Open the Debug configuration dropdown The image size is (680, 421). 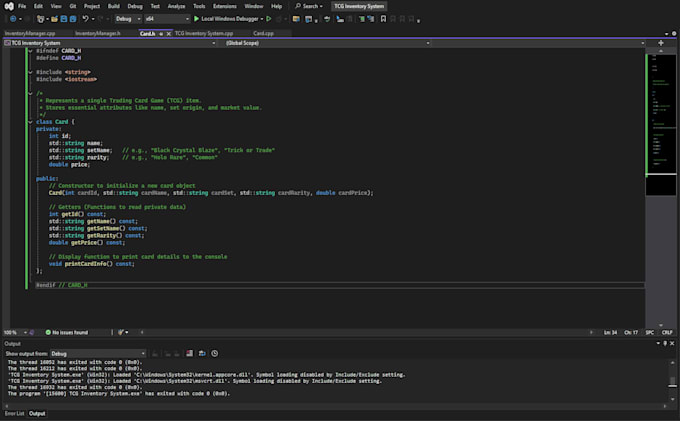click(x=128, y=19)
